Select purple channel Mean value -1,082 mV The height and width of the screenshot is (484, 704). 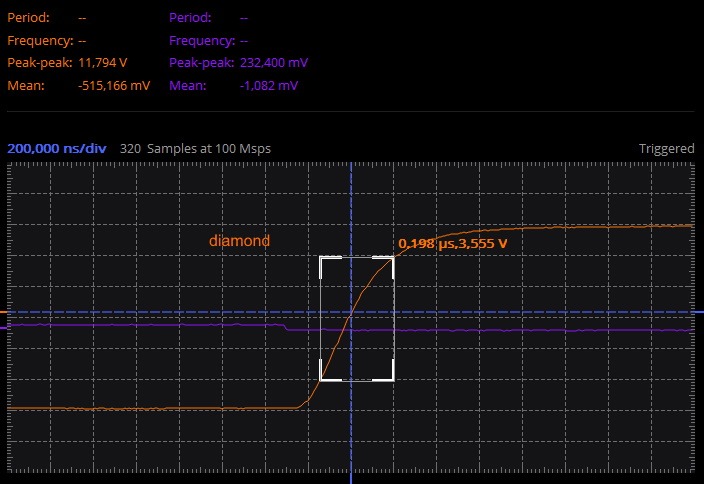(268, 85)
